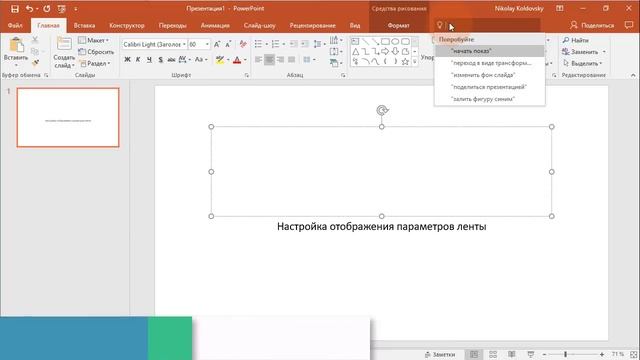Apply yellow text highlight color
The image size is (640, 360).
pos(220,60)
